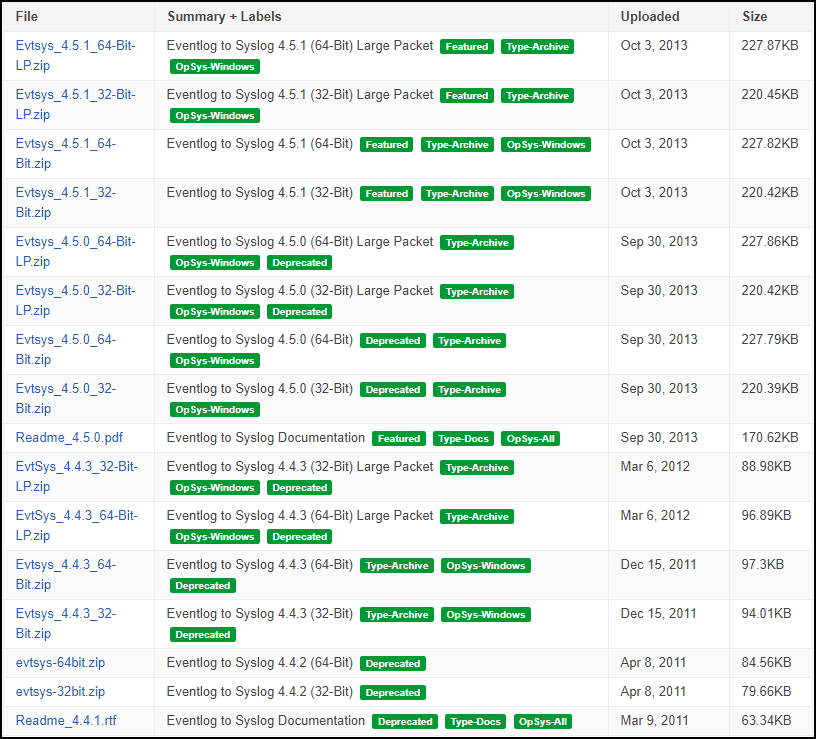
Task: Select size value 97.3KB
Action: [x=762, y=565]
